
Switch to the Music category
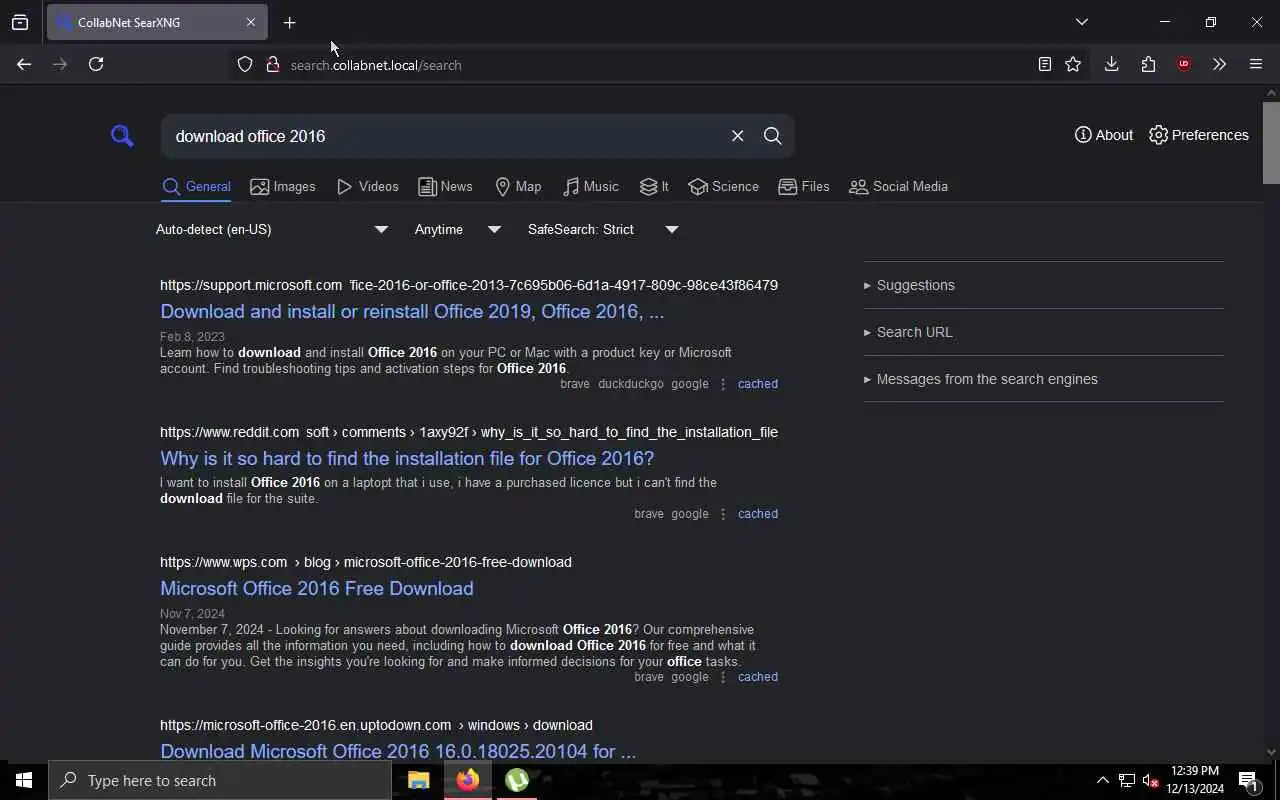590,186
